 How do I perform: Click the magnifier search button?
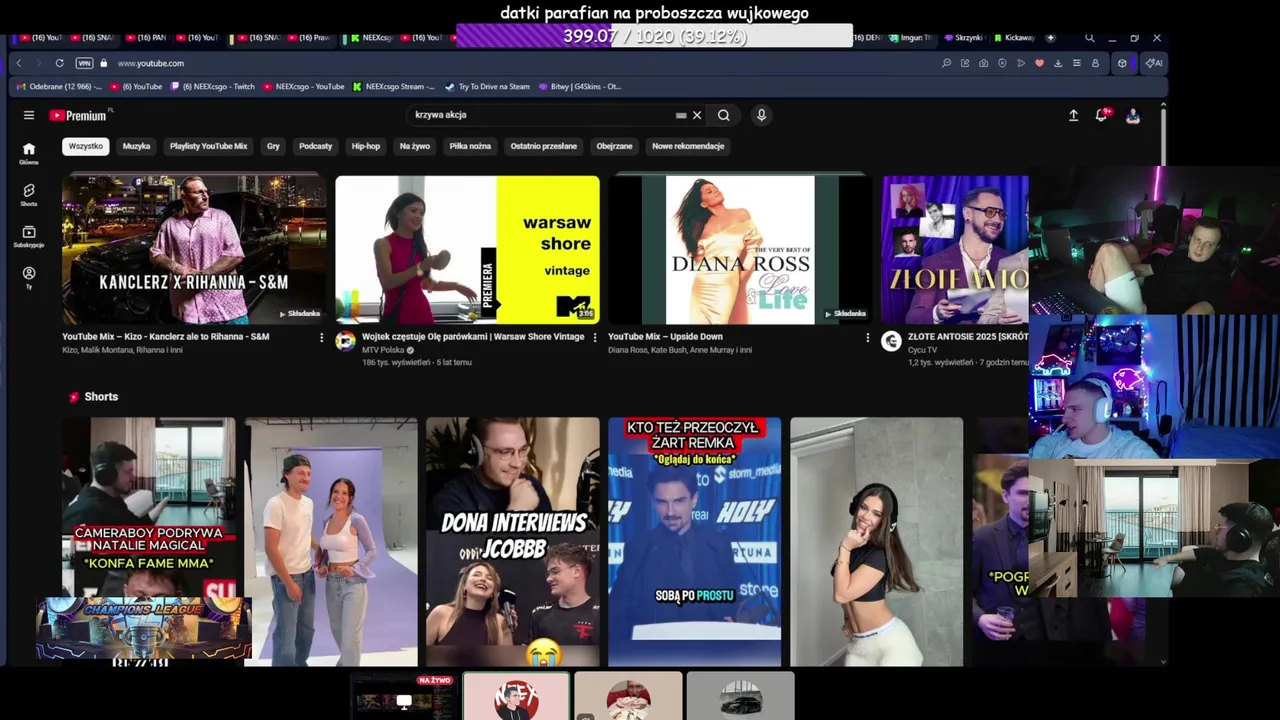pyautogui.click(x=724, y=115)
